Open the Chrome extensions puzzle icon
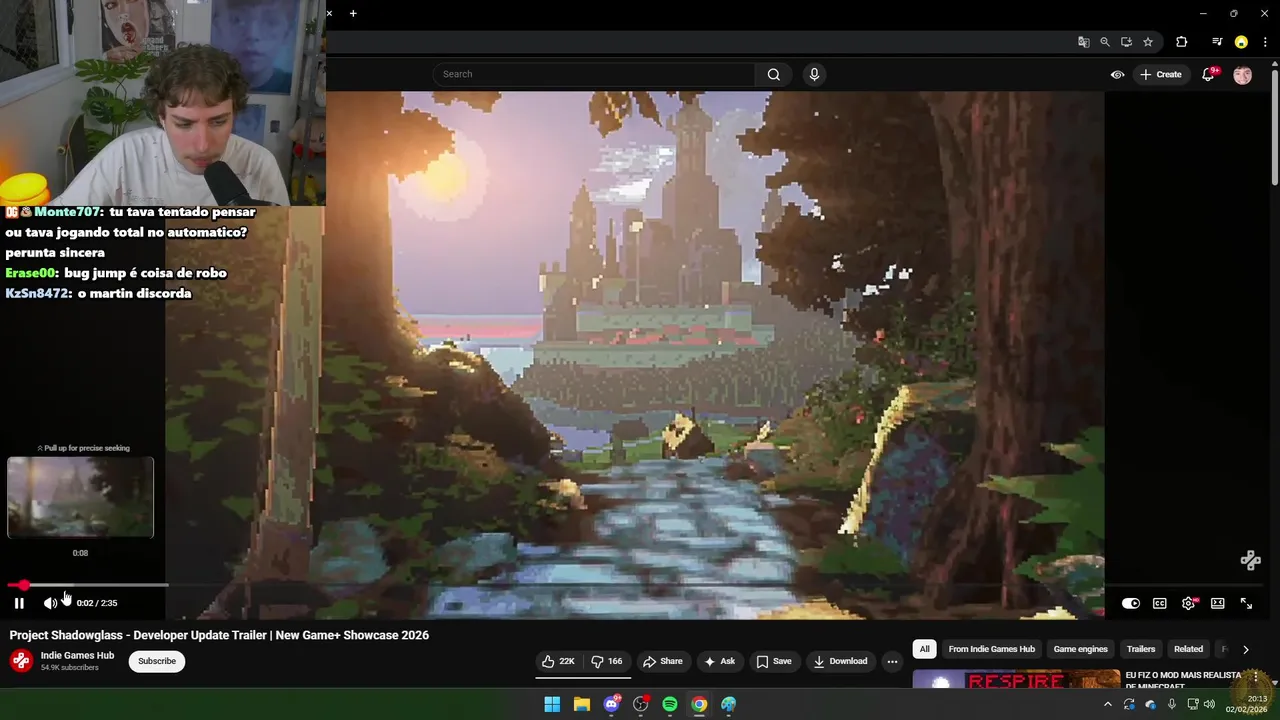Screen dimensions: 1280x720 pyautogui.click(x=1182, y=42)
